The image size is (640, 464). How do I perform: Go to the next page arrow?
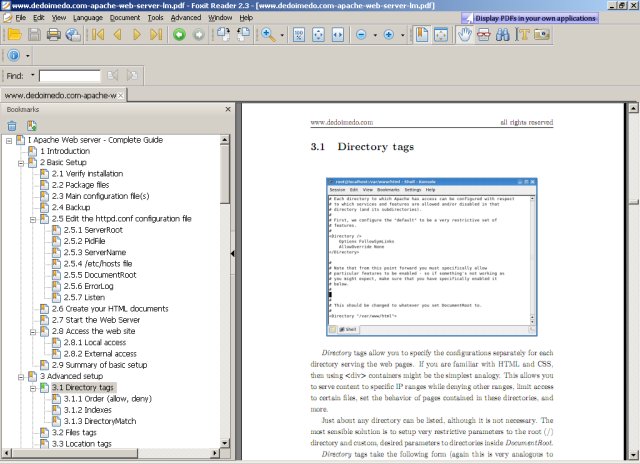[137, 35]
